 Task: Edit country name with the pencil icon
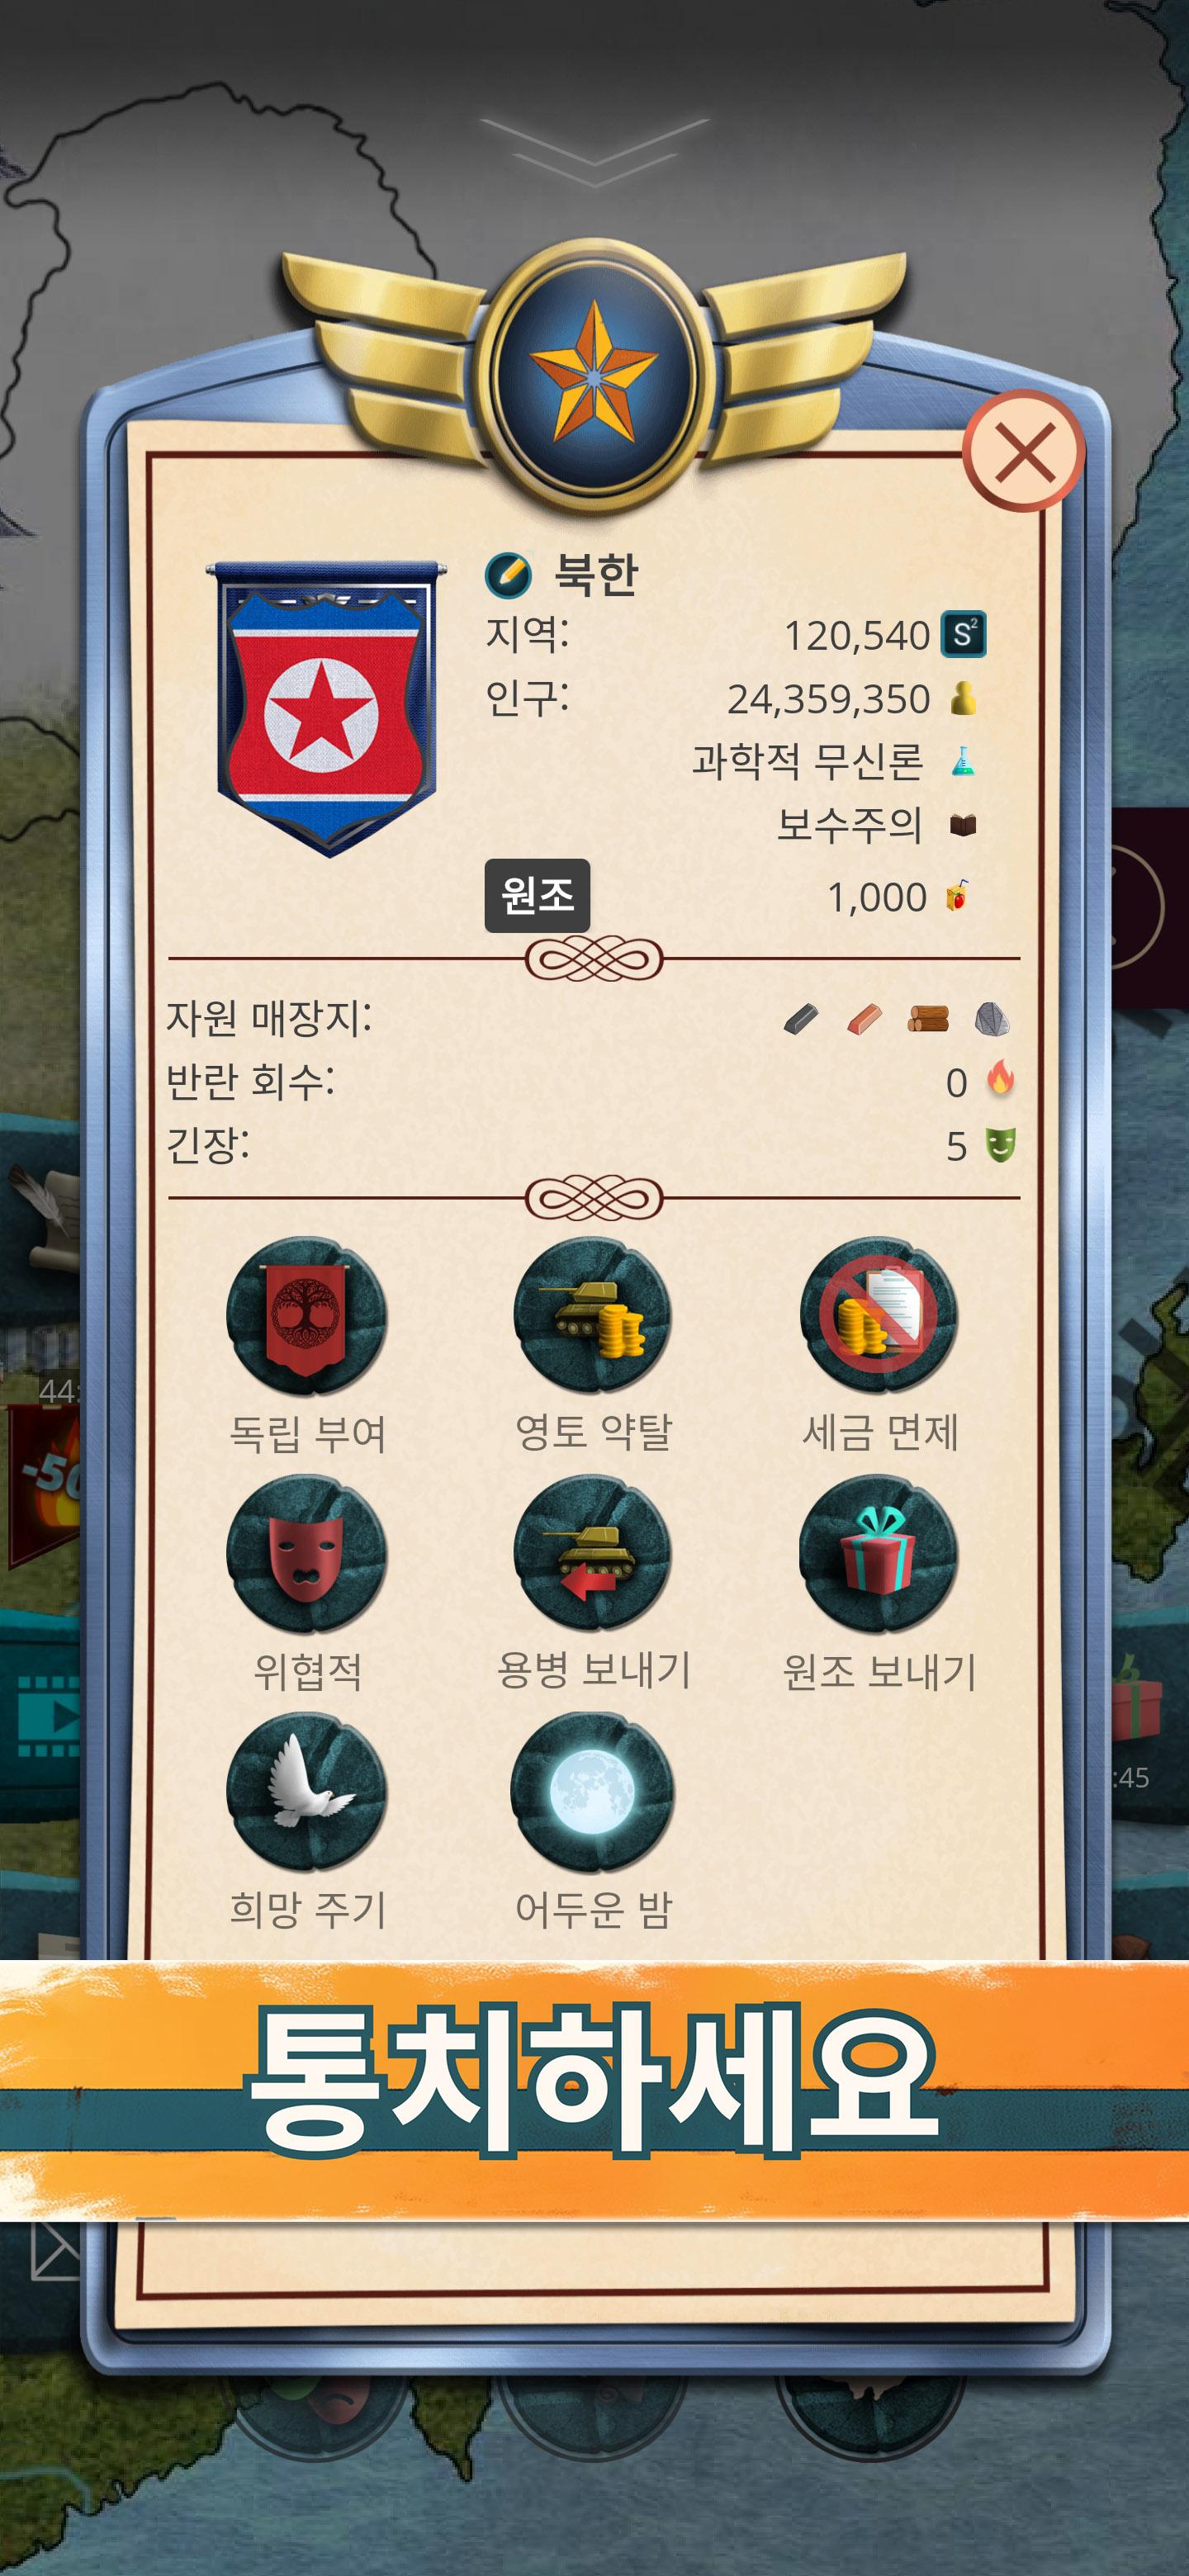508,575
